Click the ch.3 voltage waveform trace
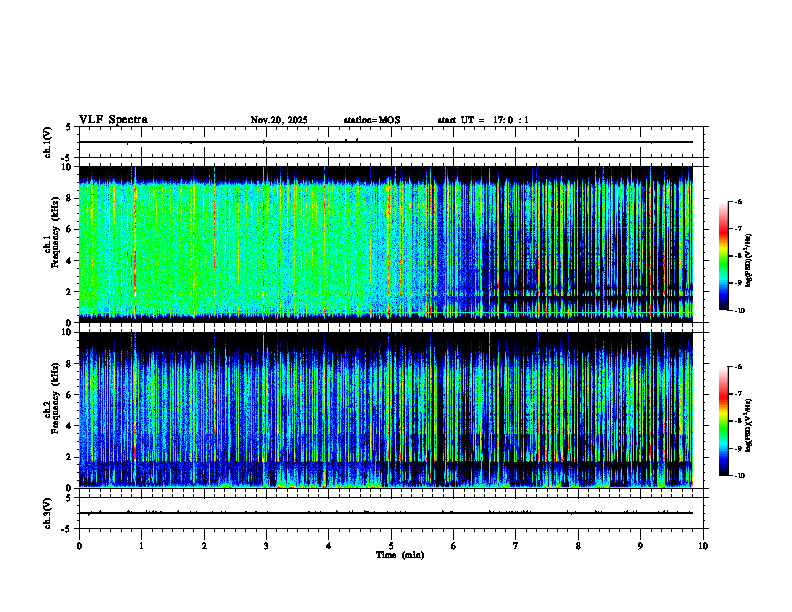Screen dimensions: 792x612 coord(386,513)
